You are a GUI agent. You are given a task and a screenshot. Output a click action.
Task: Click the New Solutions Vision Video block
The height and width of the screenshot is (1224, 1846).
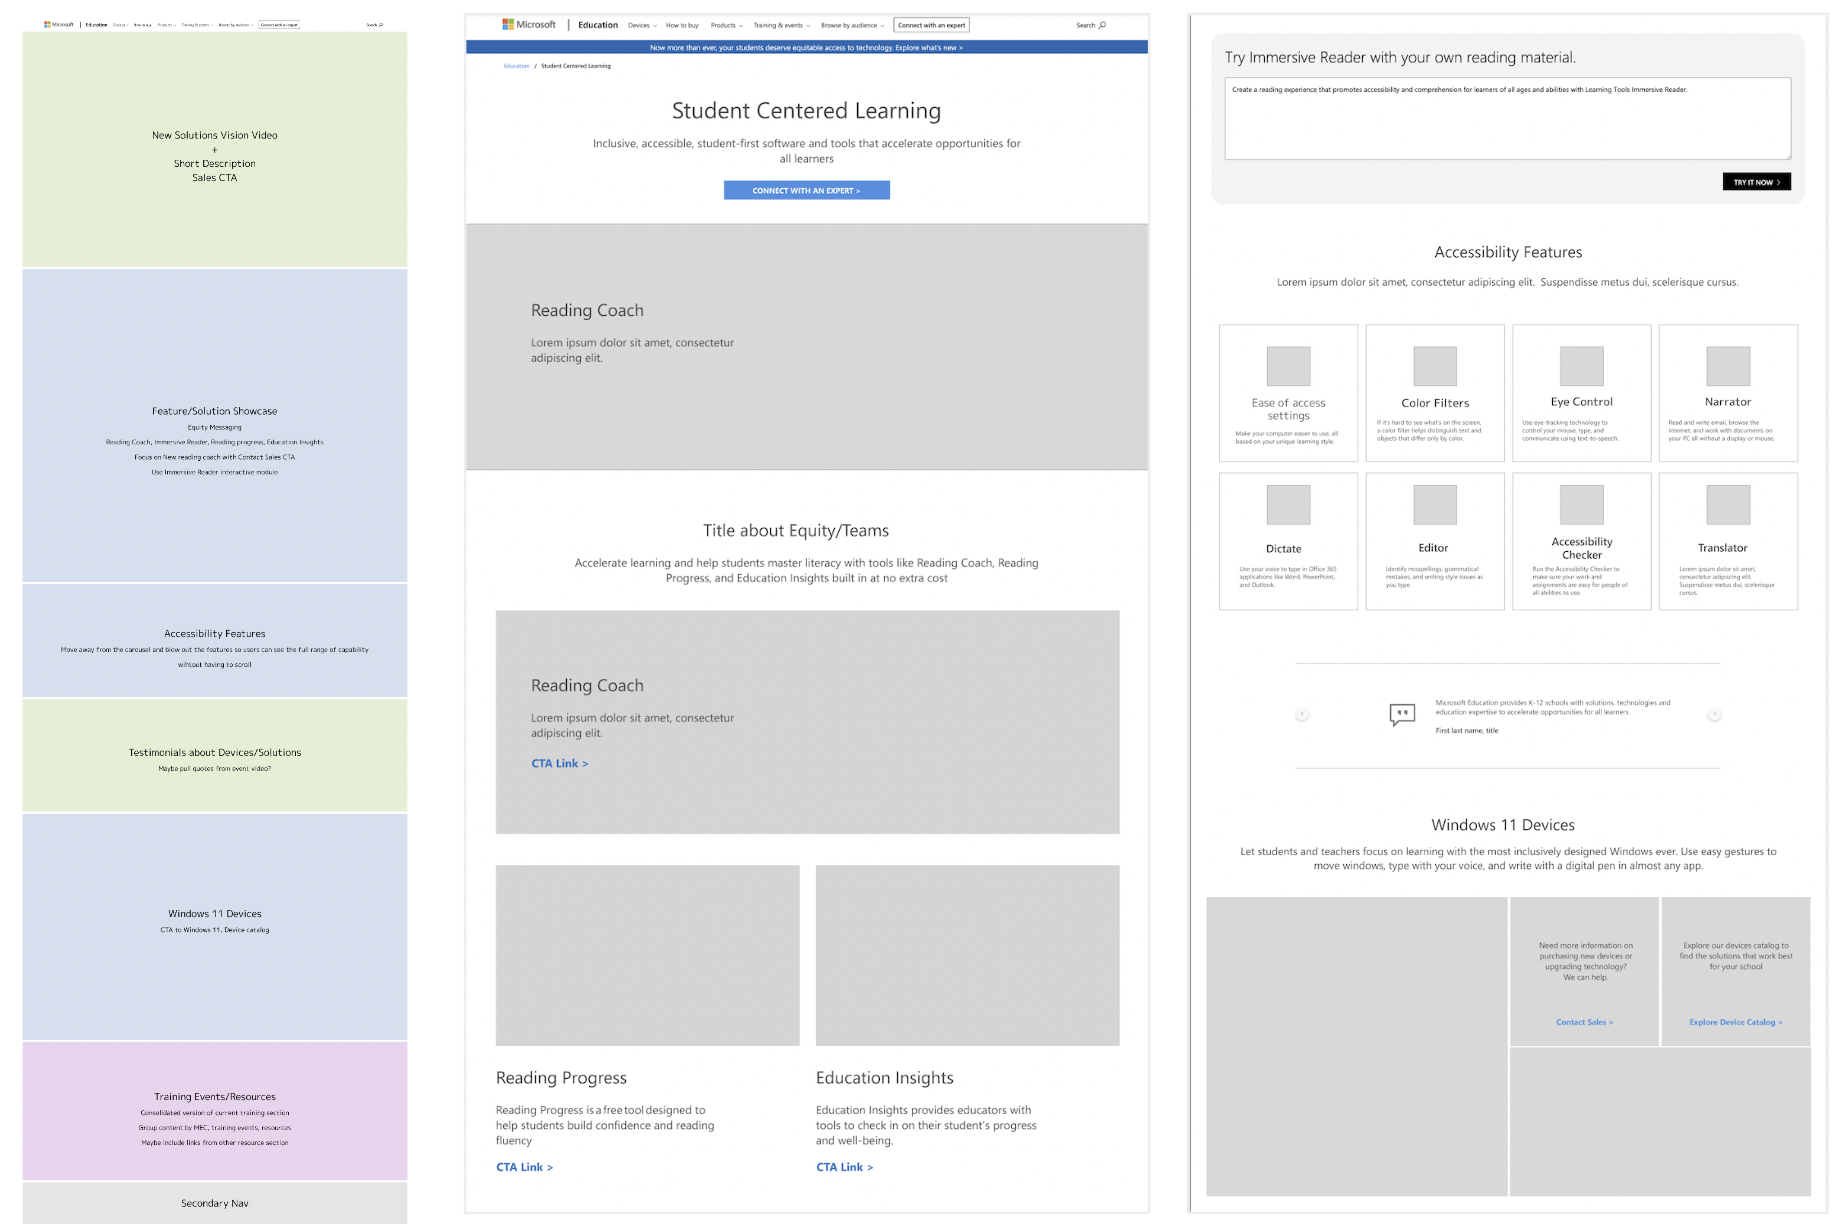pyautogui.click(x=215, y=150)
